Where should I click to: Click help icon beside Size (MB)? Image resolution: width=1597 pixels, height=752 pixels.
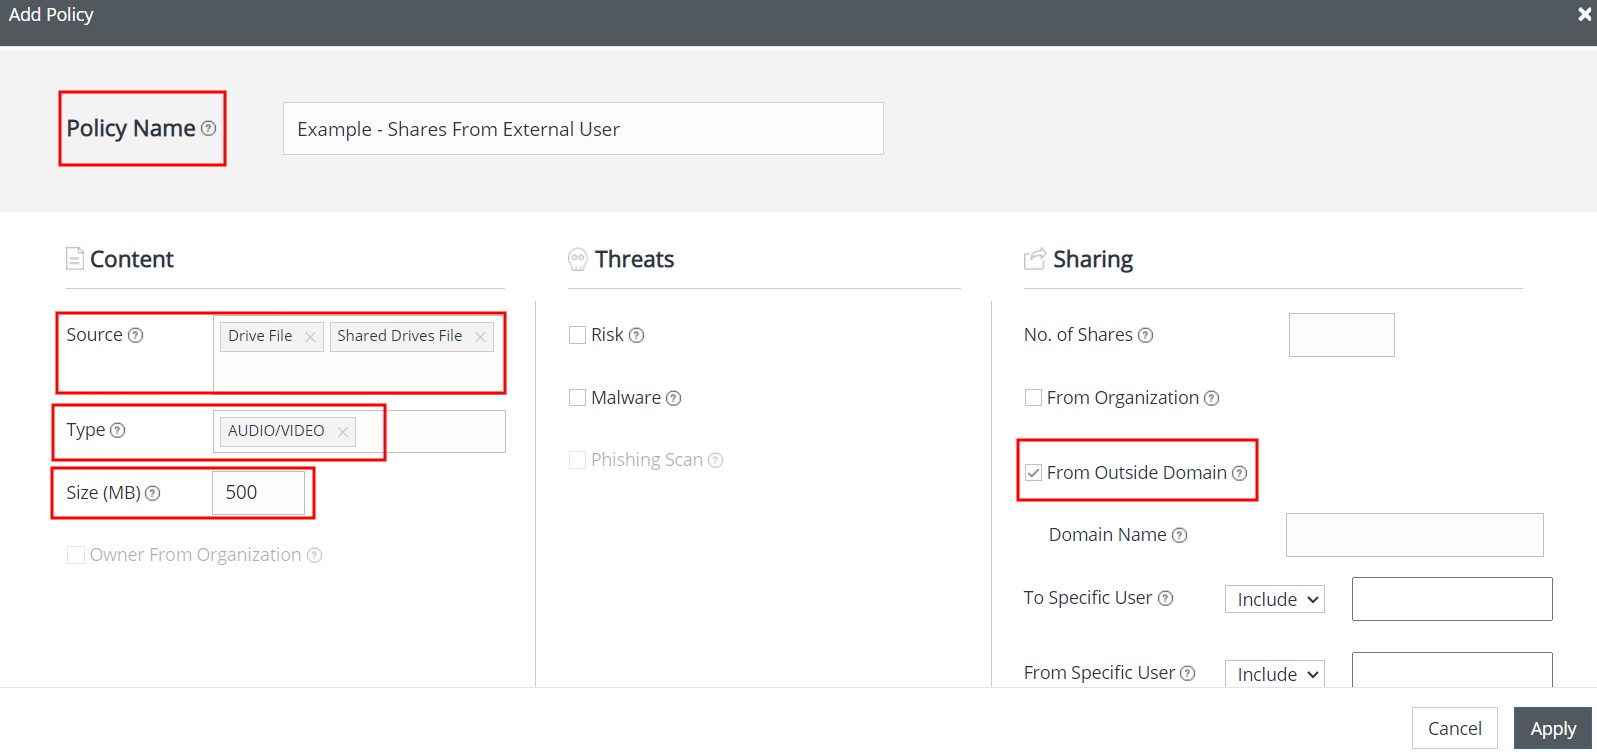click(153, 494)
